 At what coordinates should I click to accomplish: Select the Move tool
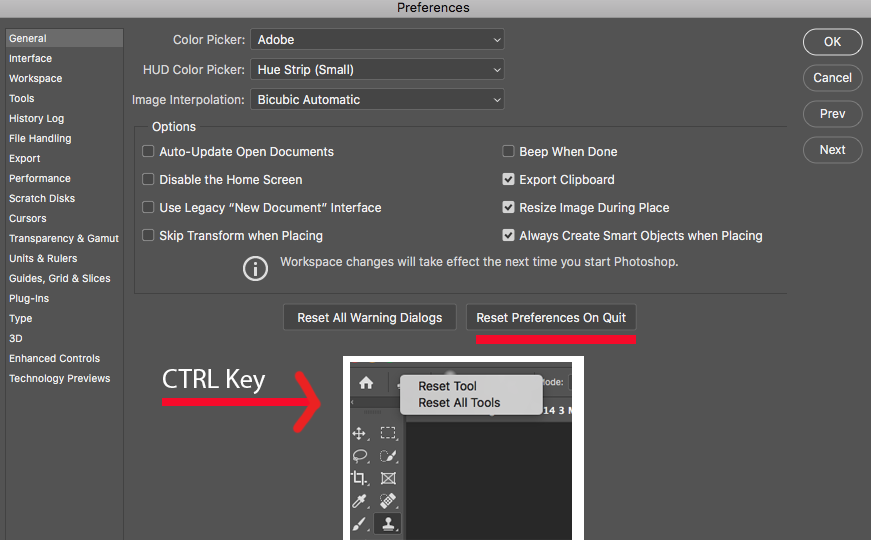[x=360, y=433]
